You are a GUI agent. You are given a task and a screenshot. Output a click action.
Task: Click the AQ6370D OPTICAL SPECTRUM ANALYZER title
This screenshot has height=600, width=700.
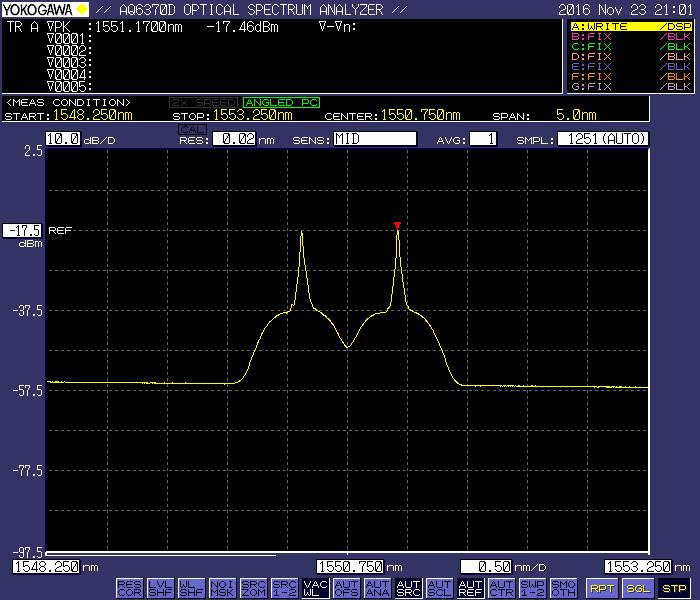(x=251, y=10)
